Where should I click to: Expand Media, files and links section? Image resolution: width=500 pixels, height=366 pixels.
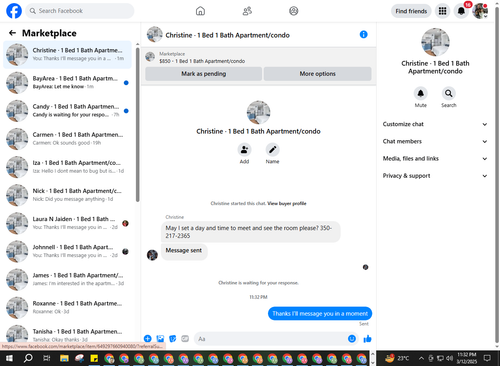coord(435,159)
